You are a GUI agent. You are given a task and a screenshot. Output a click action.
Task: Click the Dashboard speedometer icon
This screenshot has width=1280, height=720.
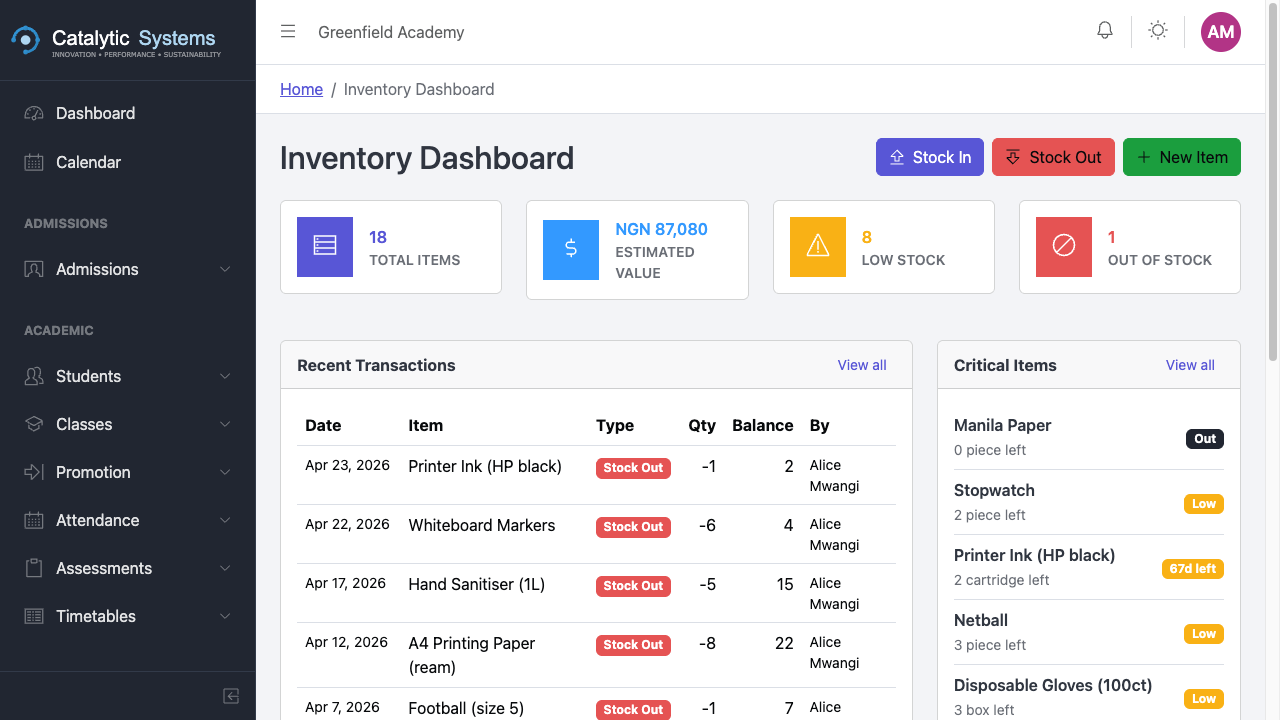pyautogui.click(x=34, y=113)
